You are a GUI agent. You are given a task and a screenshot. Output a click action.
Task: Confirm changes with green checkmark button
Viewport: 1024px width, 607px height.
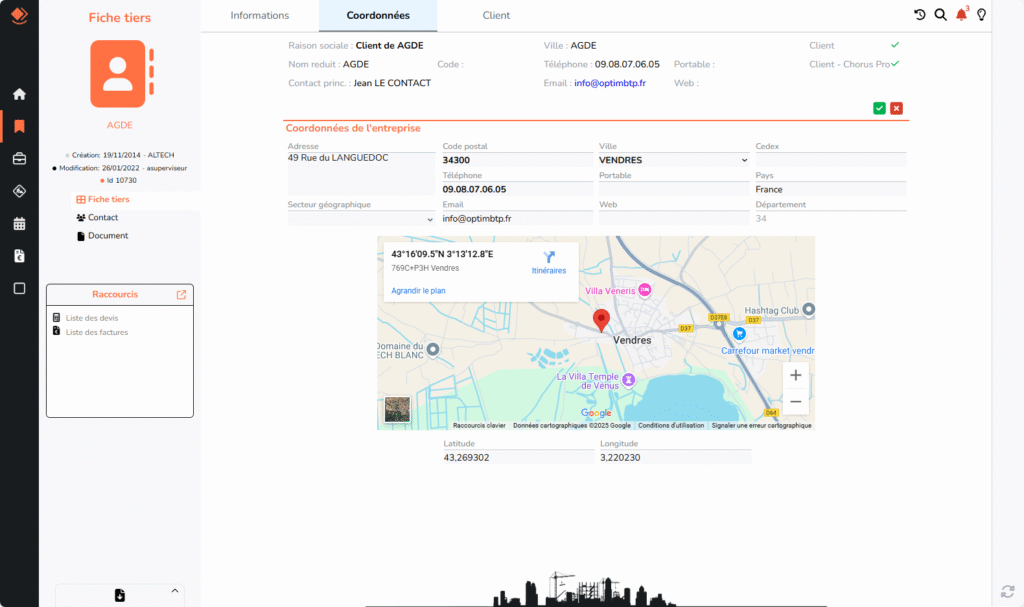pos(879,108)
